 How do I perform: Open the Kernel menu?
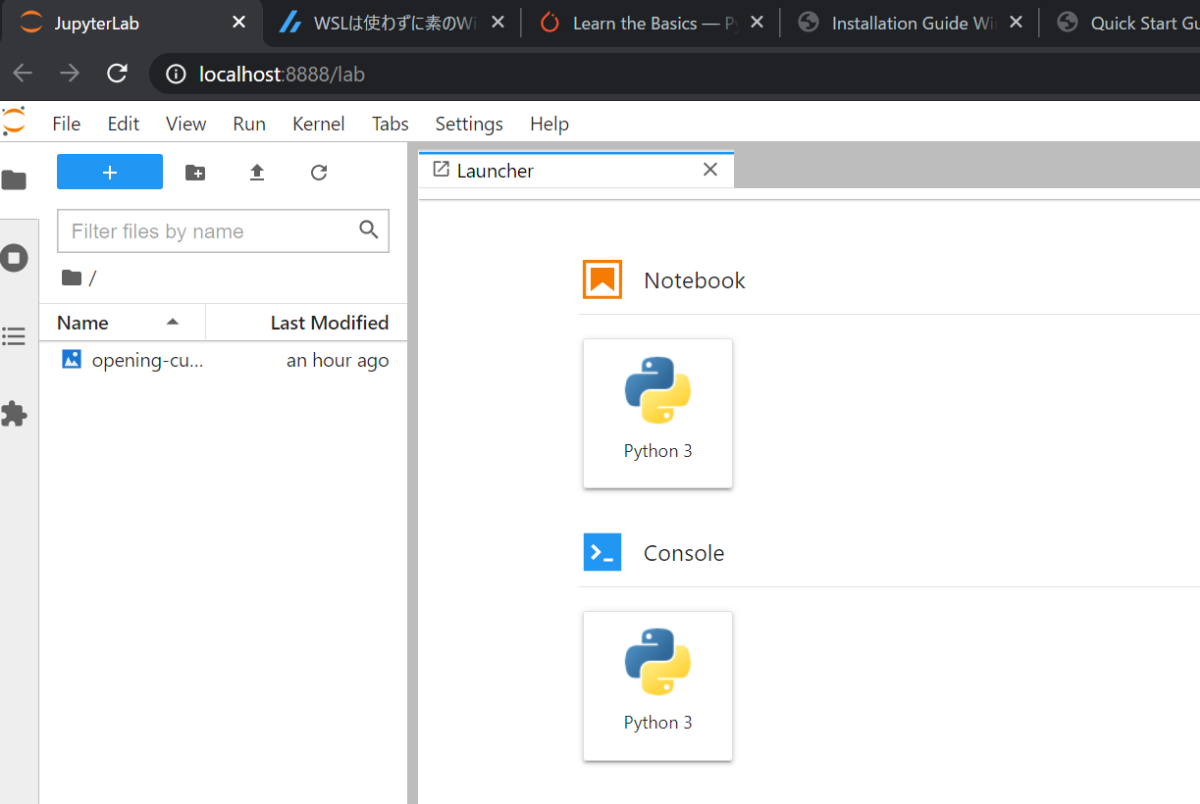318,124
